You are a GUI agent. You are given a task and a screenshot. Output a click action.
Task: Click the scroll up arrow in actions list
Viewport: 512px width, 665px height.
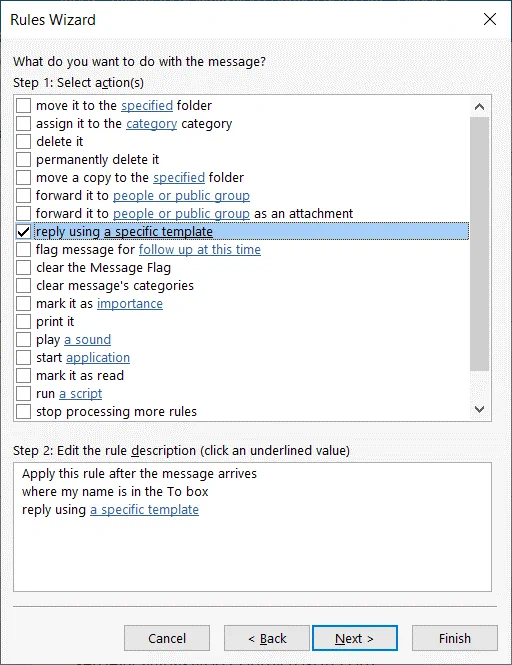[479, 106]
